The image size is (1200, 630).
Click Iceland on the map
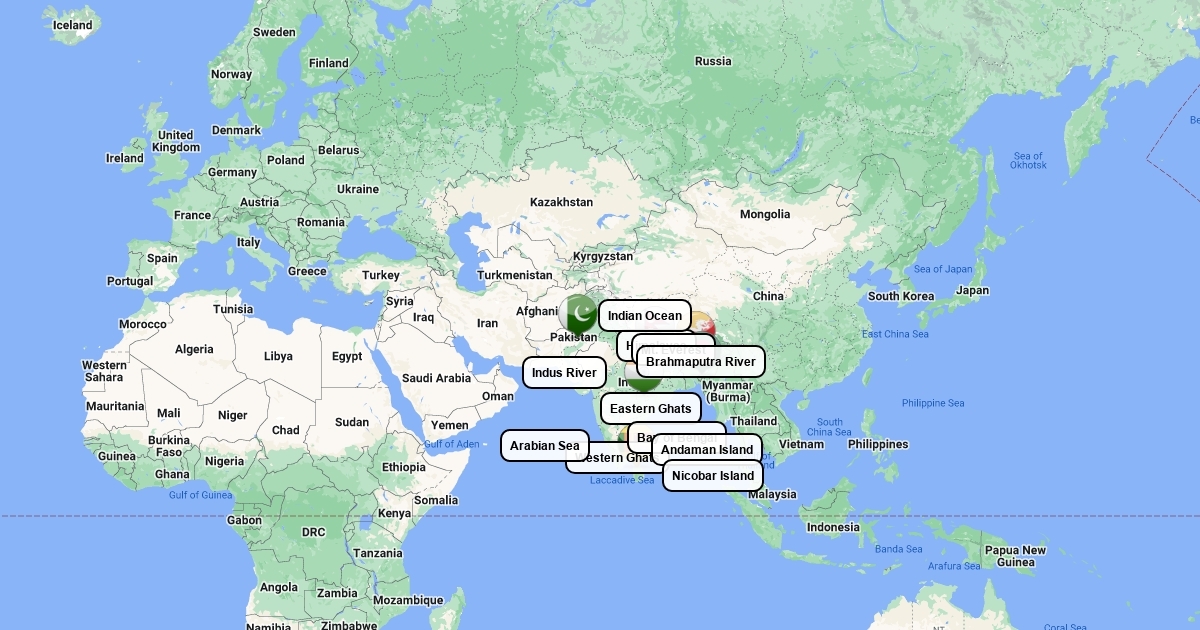72,25
